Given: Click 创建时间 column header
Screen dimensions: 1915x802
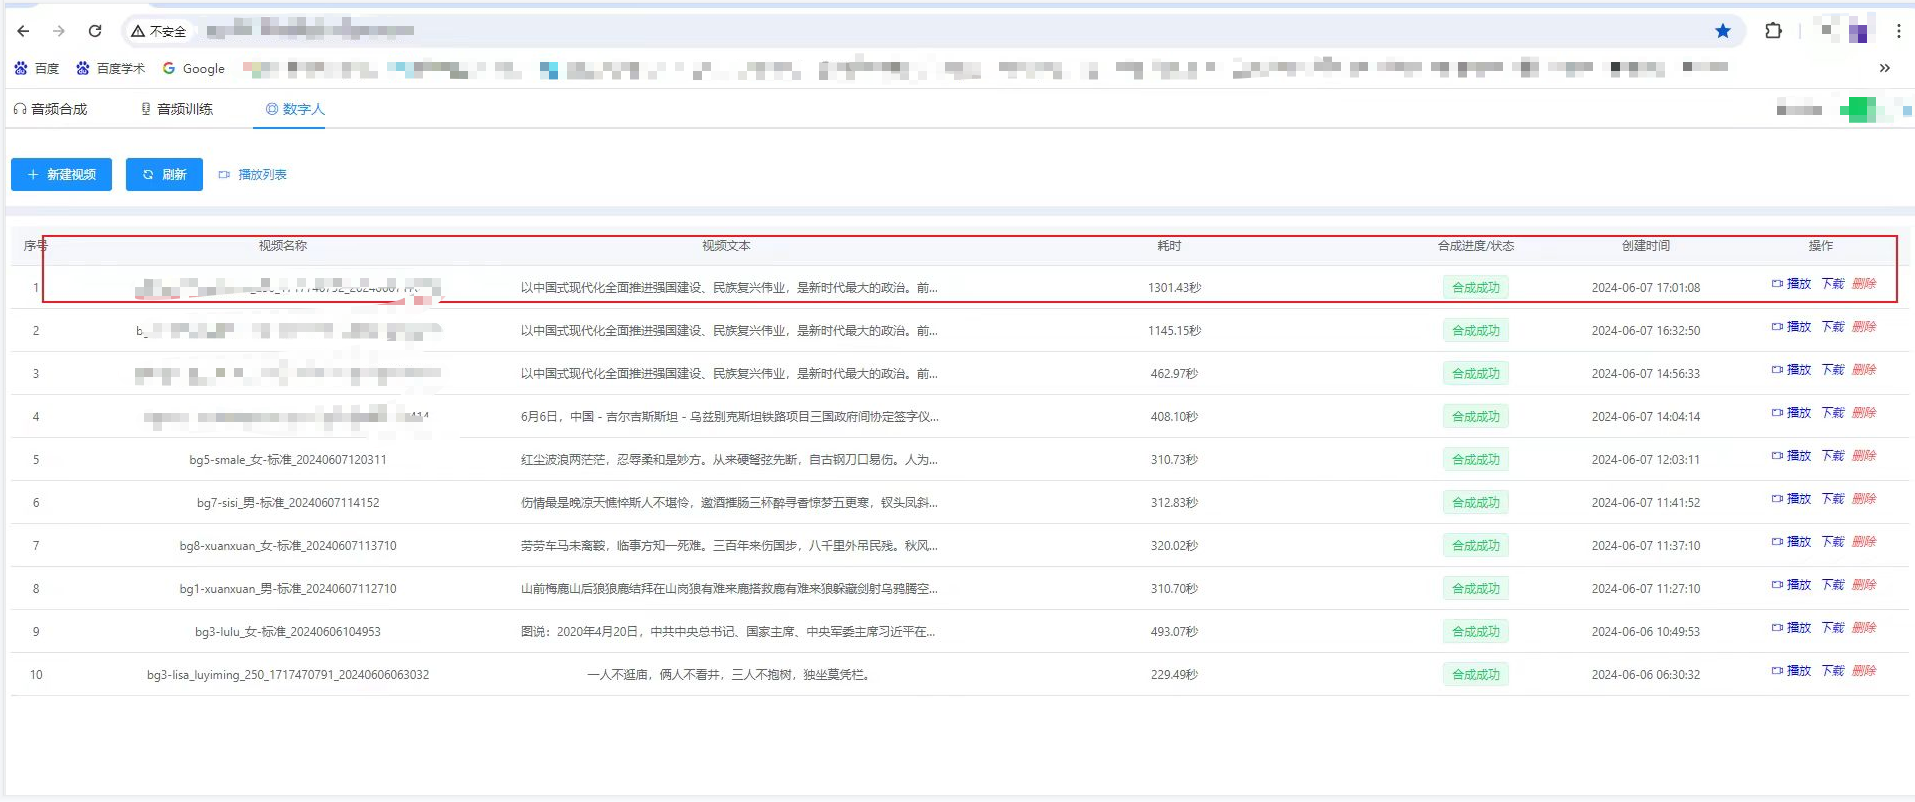Looking at the screenshot, I should (1646, 246).
